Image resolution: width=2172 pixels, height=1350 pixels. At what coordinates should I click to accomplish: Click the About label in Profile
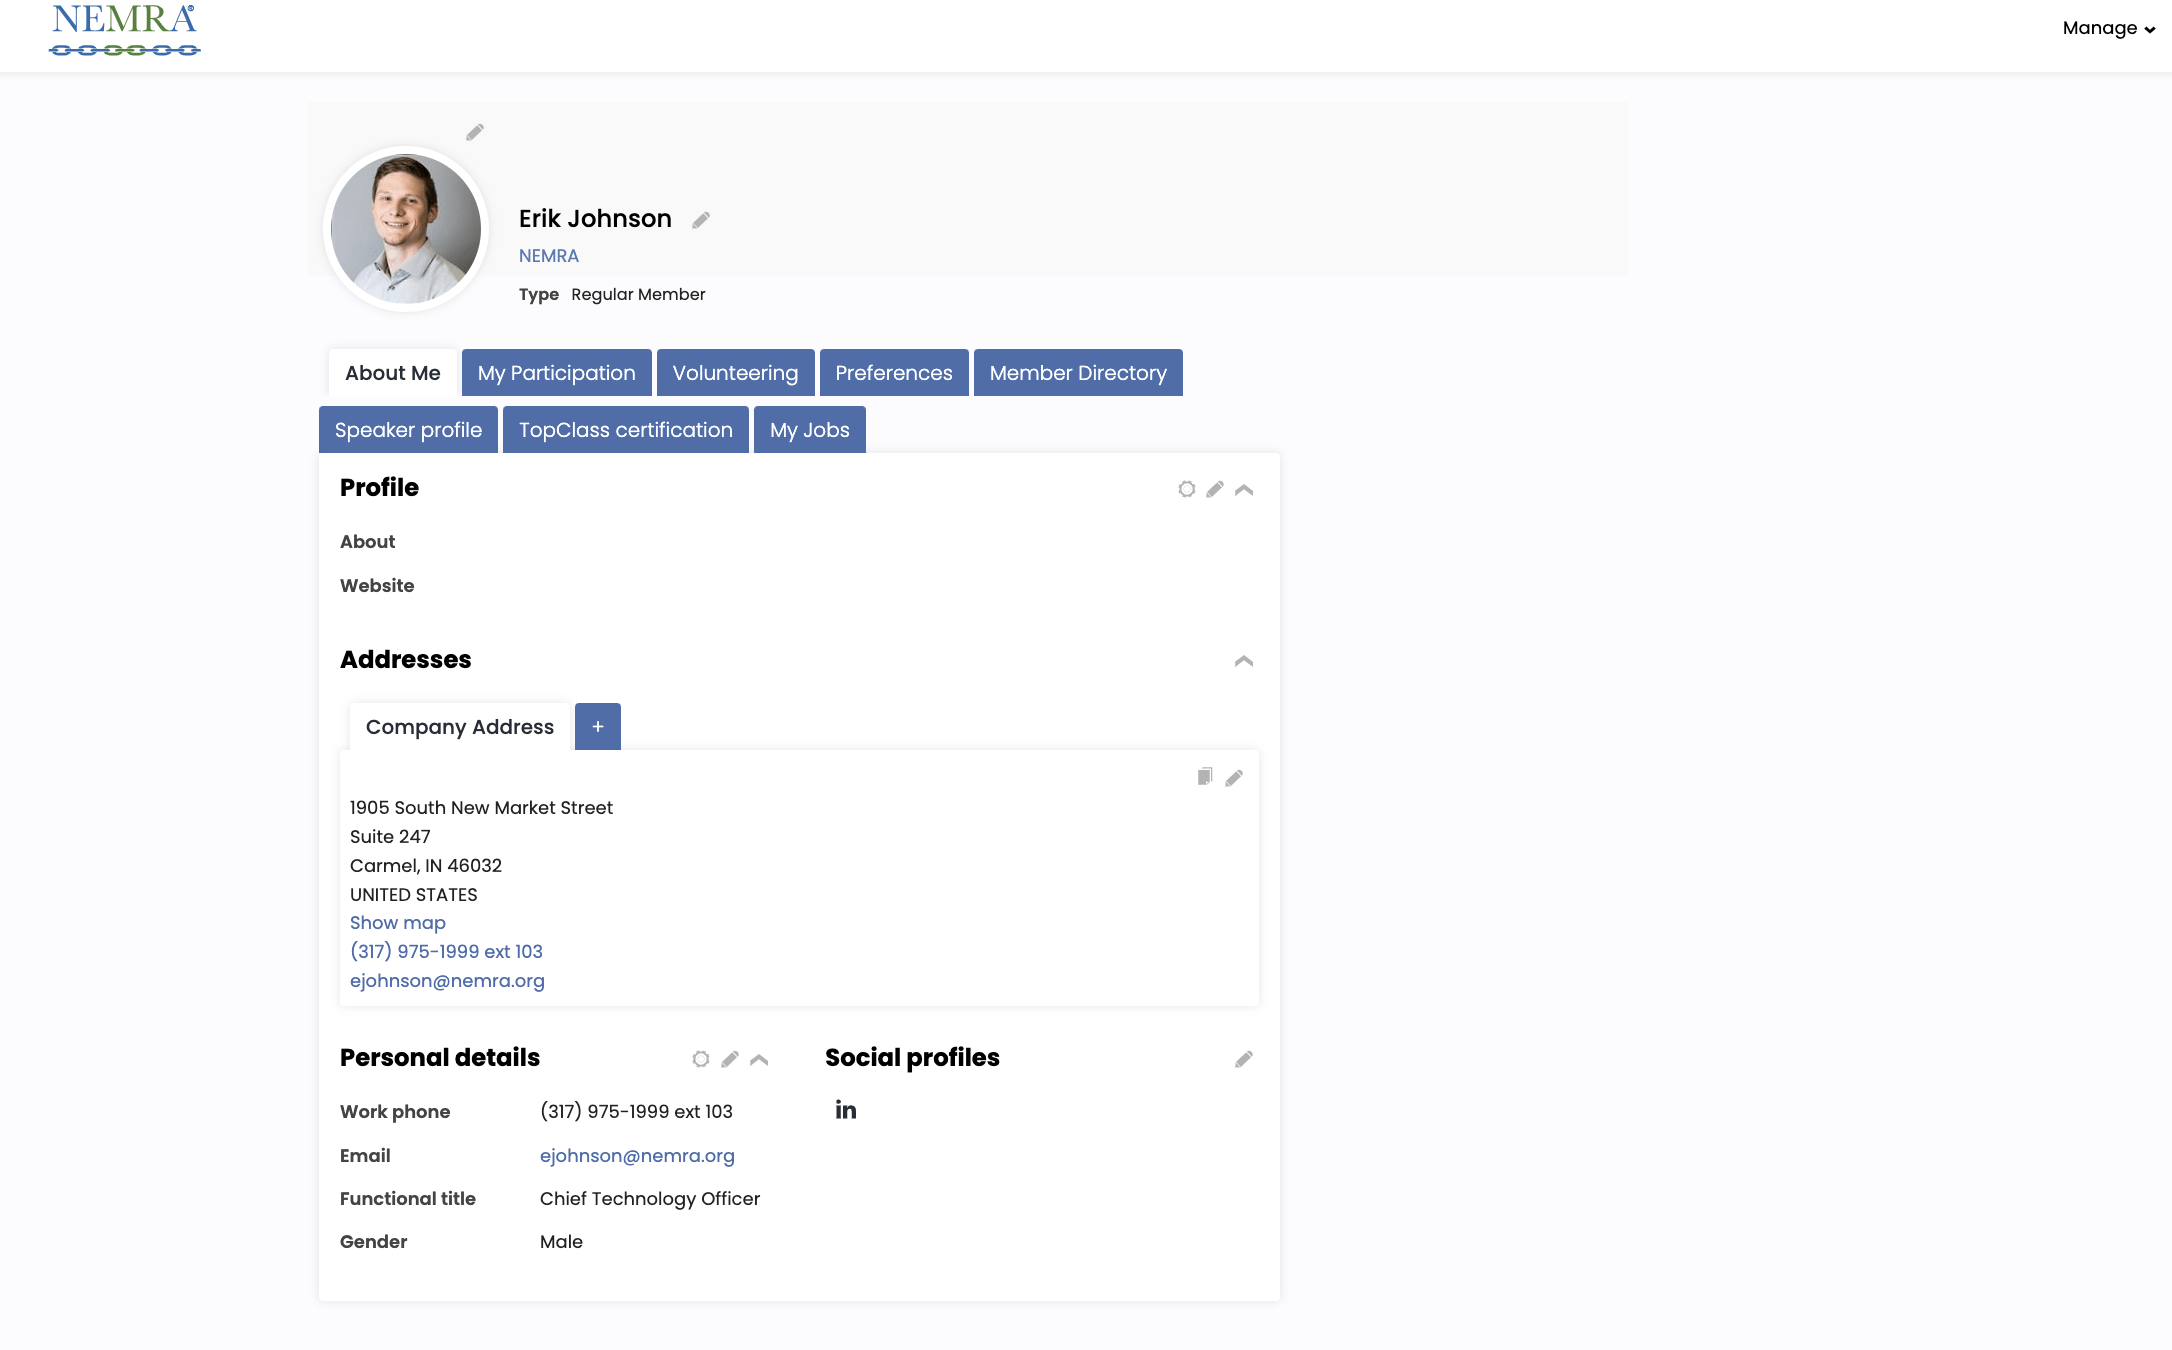367,542
